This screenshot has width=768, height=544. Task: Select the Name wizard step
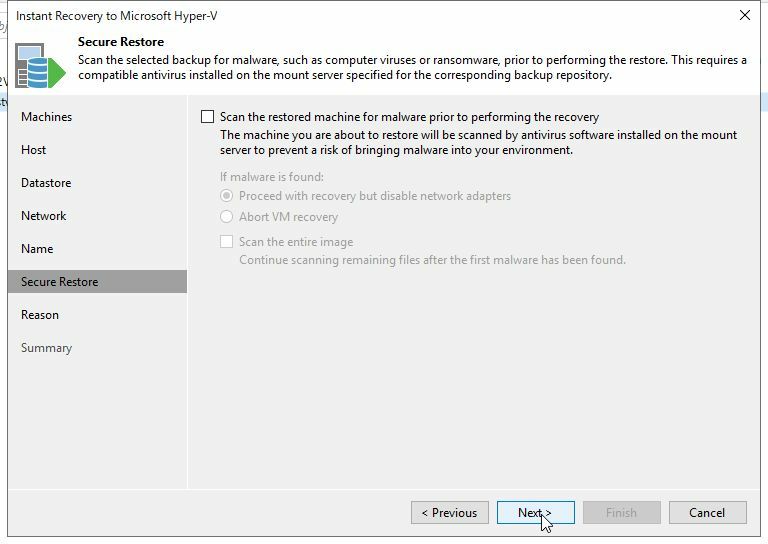(x=37, y=249)
